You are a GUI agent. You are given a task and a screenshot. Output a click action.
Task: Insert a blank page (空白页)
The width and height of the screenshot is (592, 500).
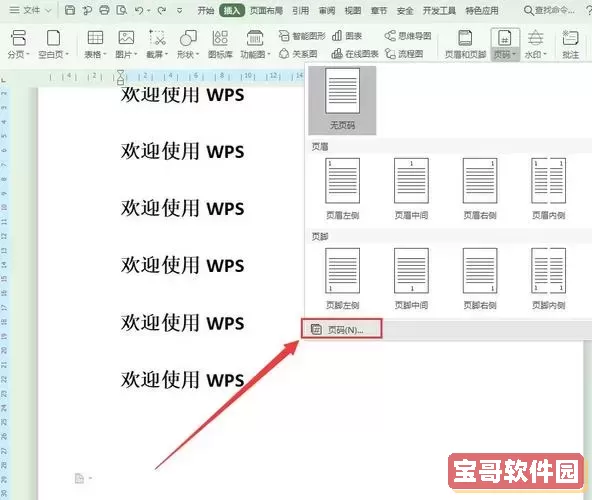coord(53,45)
